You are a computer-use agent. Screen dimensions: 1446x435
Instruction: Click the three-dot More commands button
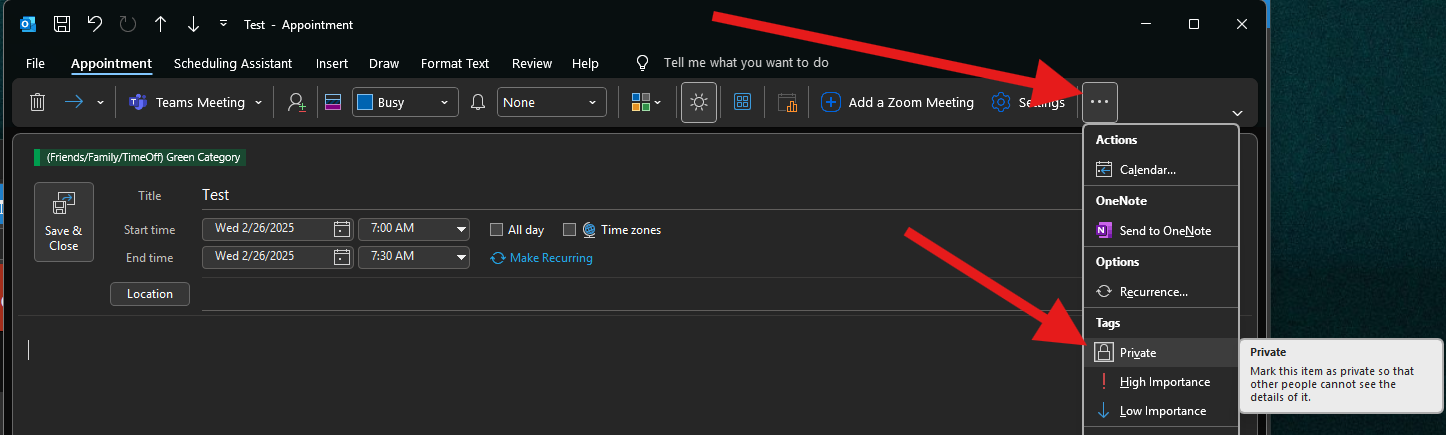click(1100, 102)
